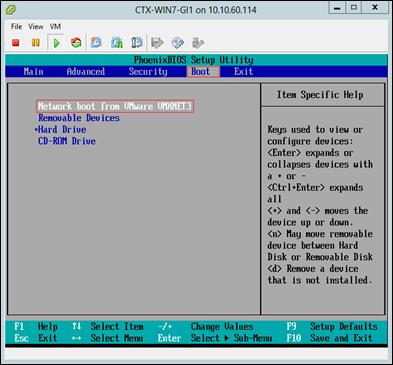
Task: Click the green Power On play icon
Action: 56,43
